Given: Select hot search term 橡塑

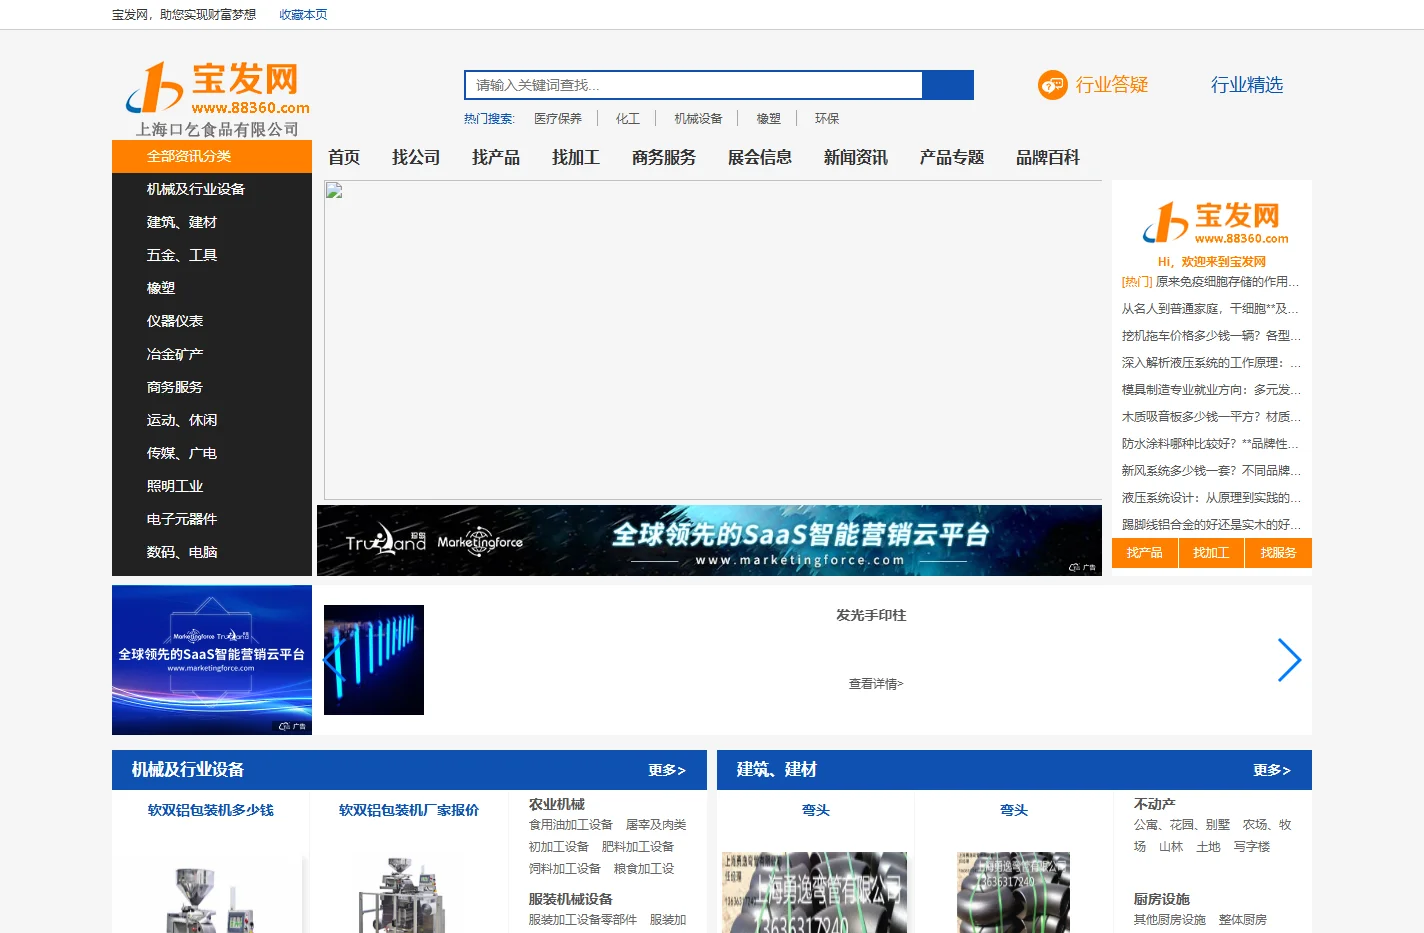Looking at the screenshot, I should [768, 118].
